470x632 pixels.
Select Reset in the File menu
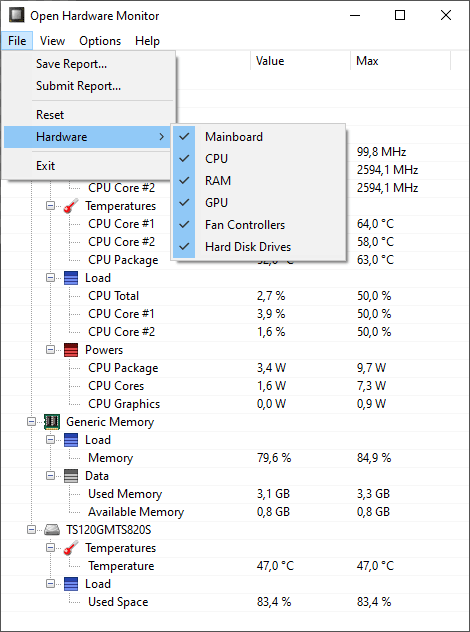[x=89, y=115]
